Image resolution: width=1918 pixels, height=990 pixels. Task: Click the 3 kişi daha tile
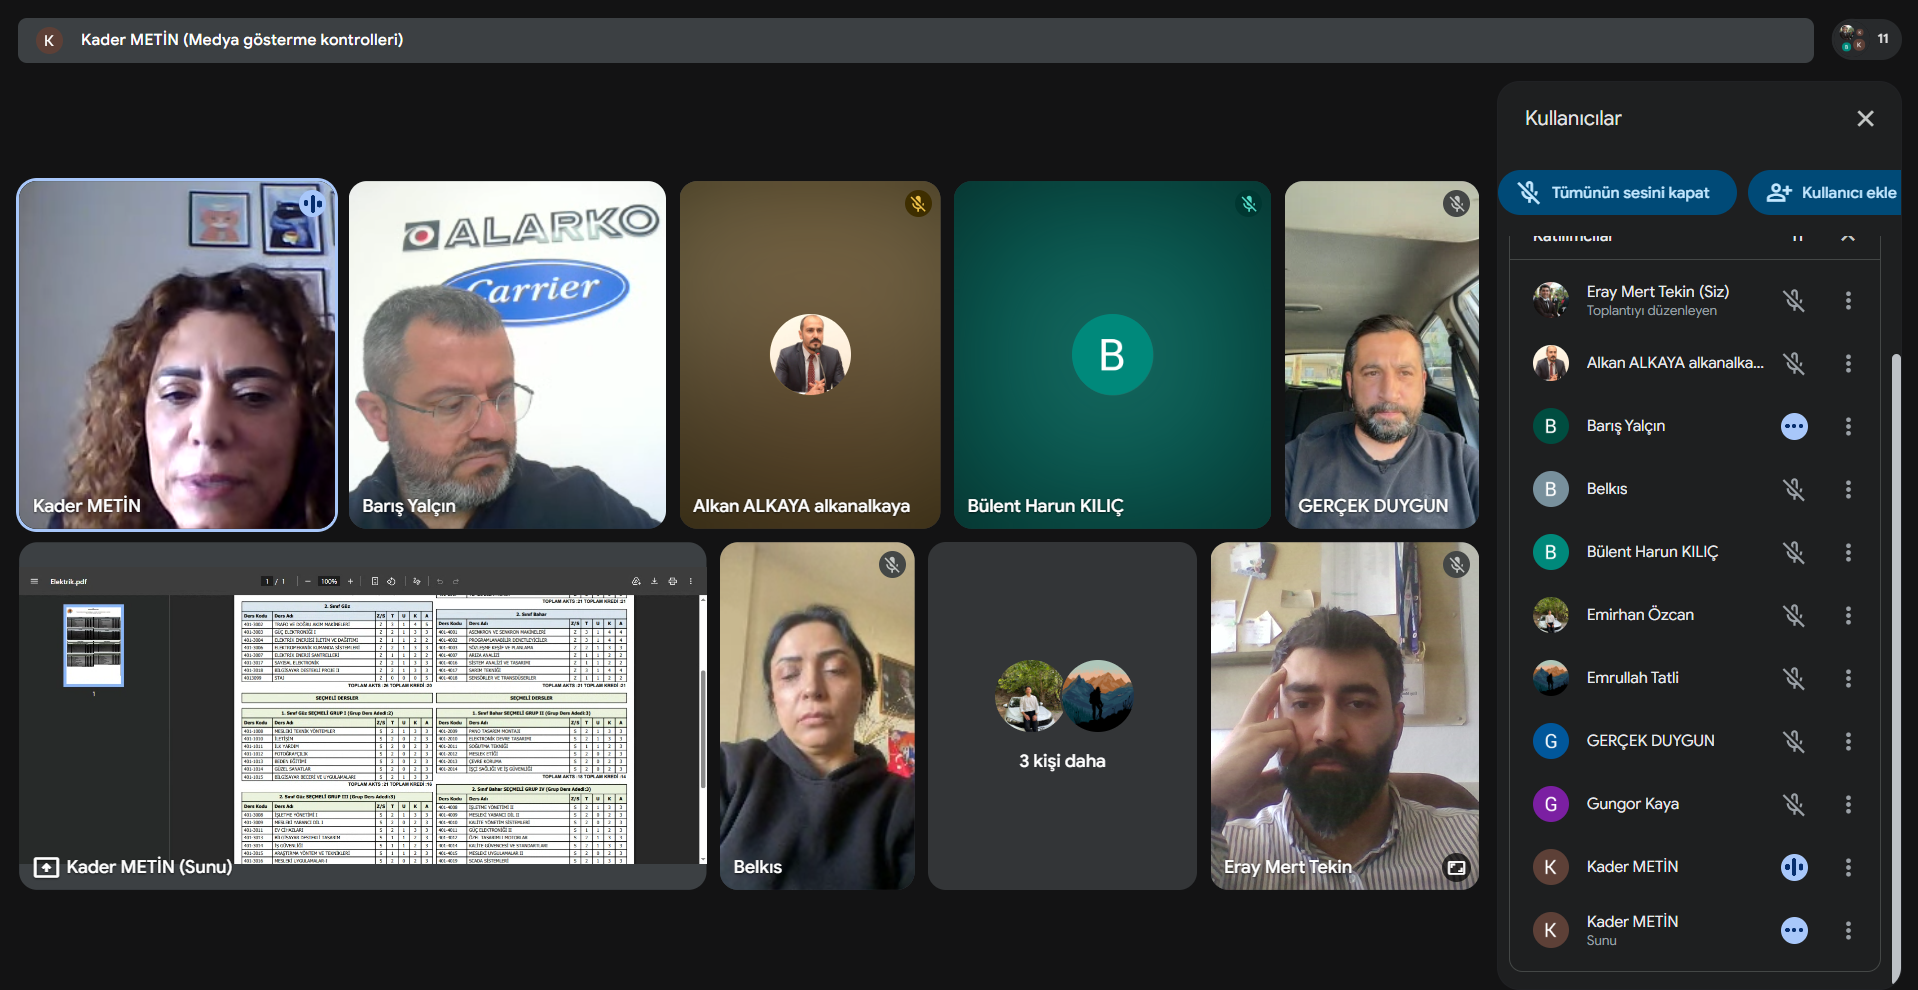pyautogui.click(x=1062, y=716)
